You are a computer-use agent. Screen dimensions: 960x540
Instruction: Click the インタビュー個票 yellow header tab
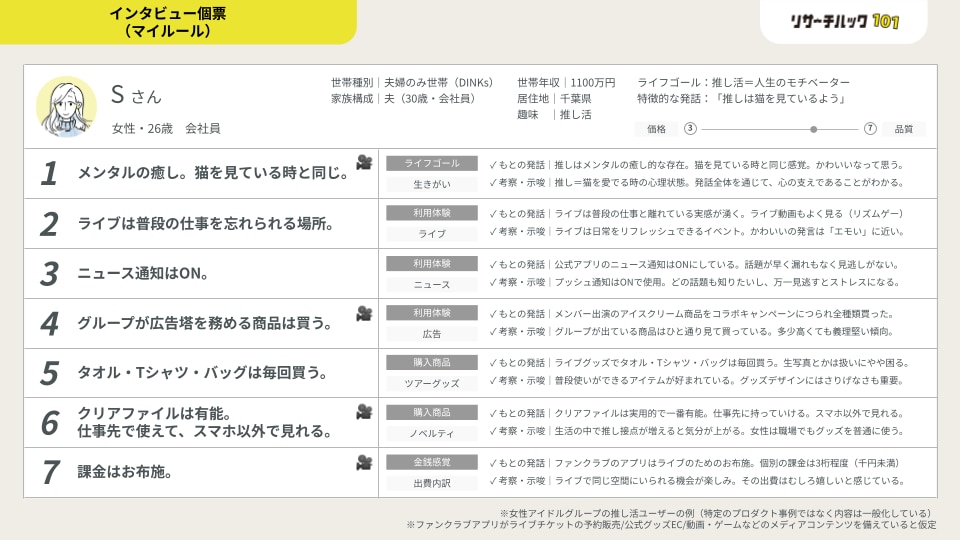168,22
